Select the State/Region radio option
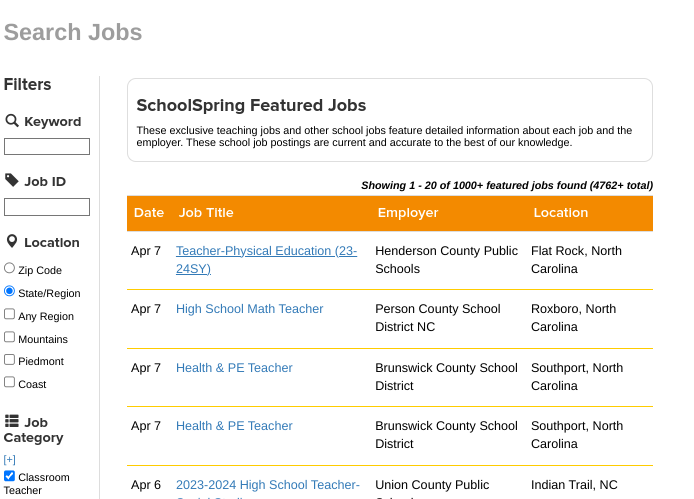 point(10,292)
